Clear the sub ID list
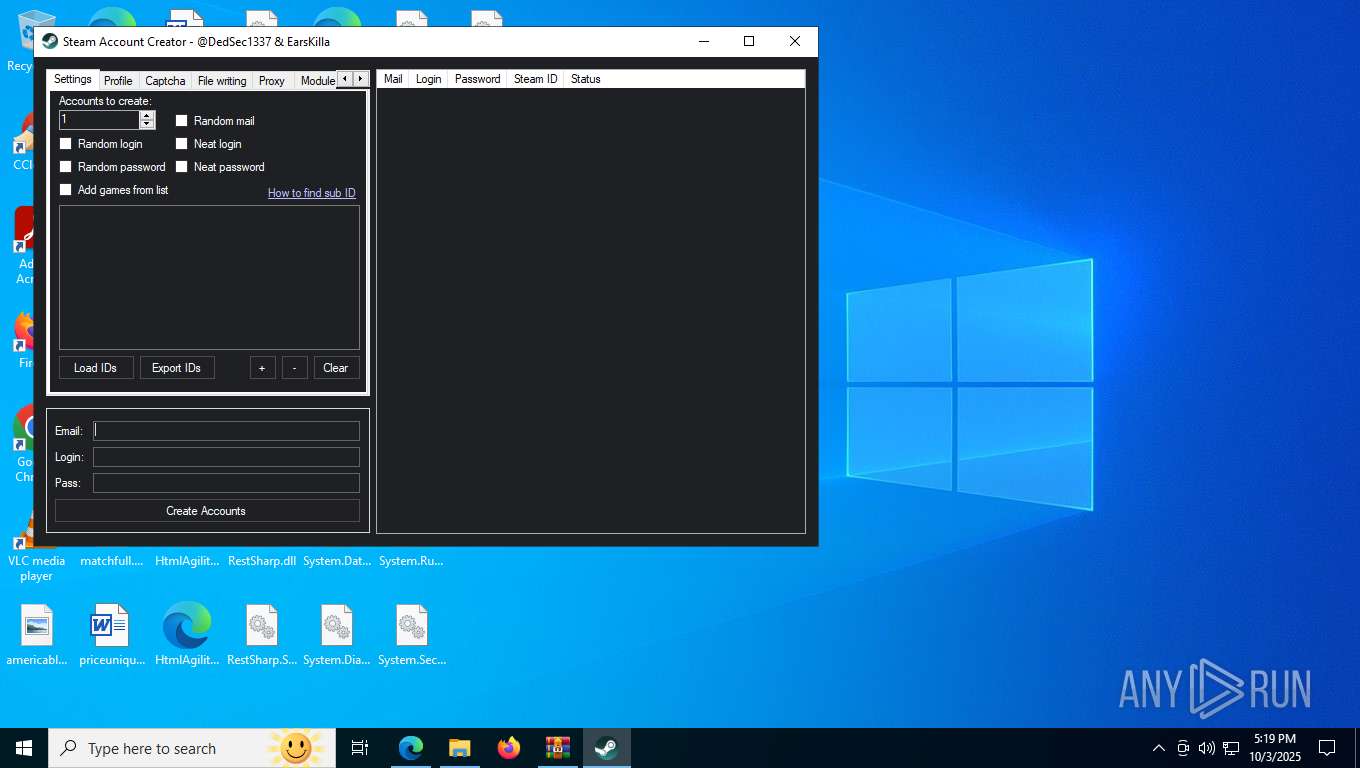Image resolution: width=1360 pixels, height=768 pixels. pos(336,368)
